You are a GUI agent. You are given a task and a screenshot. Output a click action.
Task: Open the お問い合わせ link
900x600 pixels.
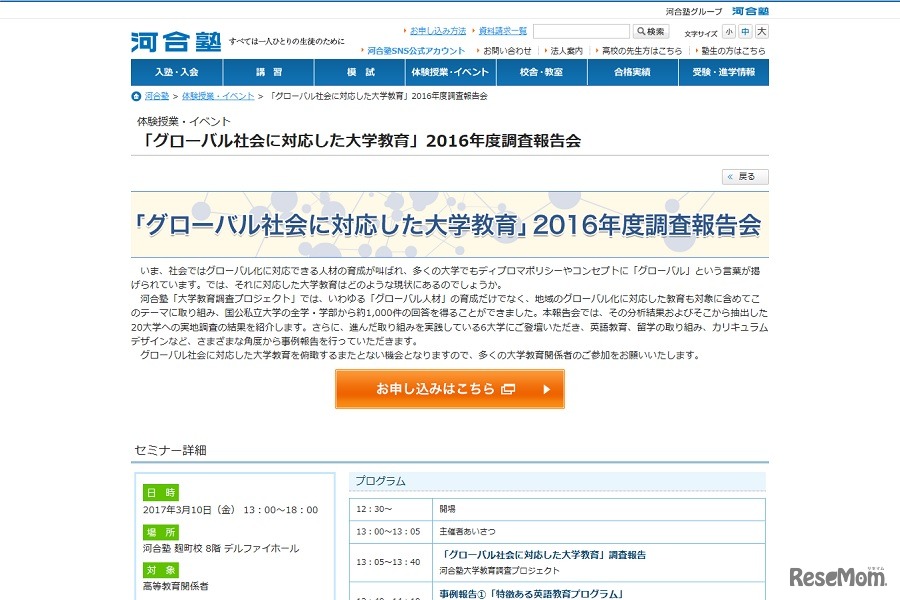507,51
